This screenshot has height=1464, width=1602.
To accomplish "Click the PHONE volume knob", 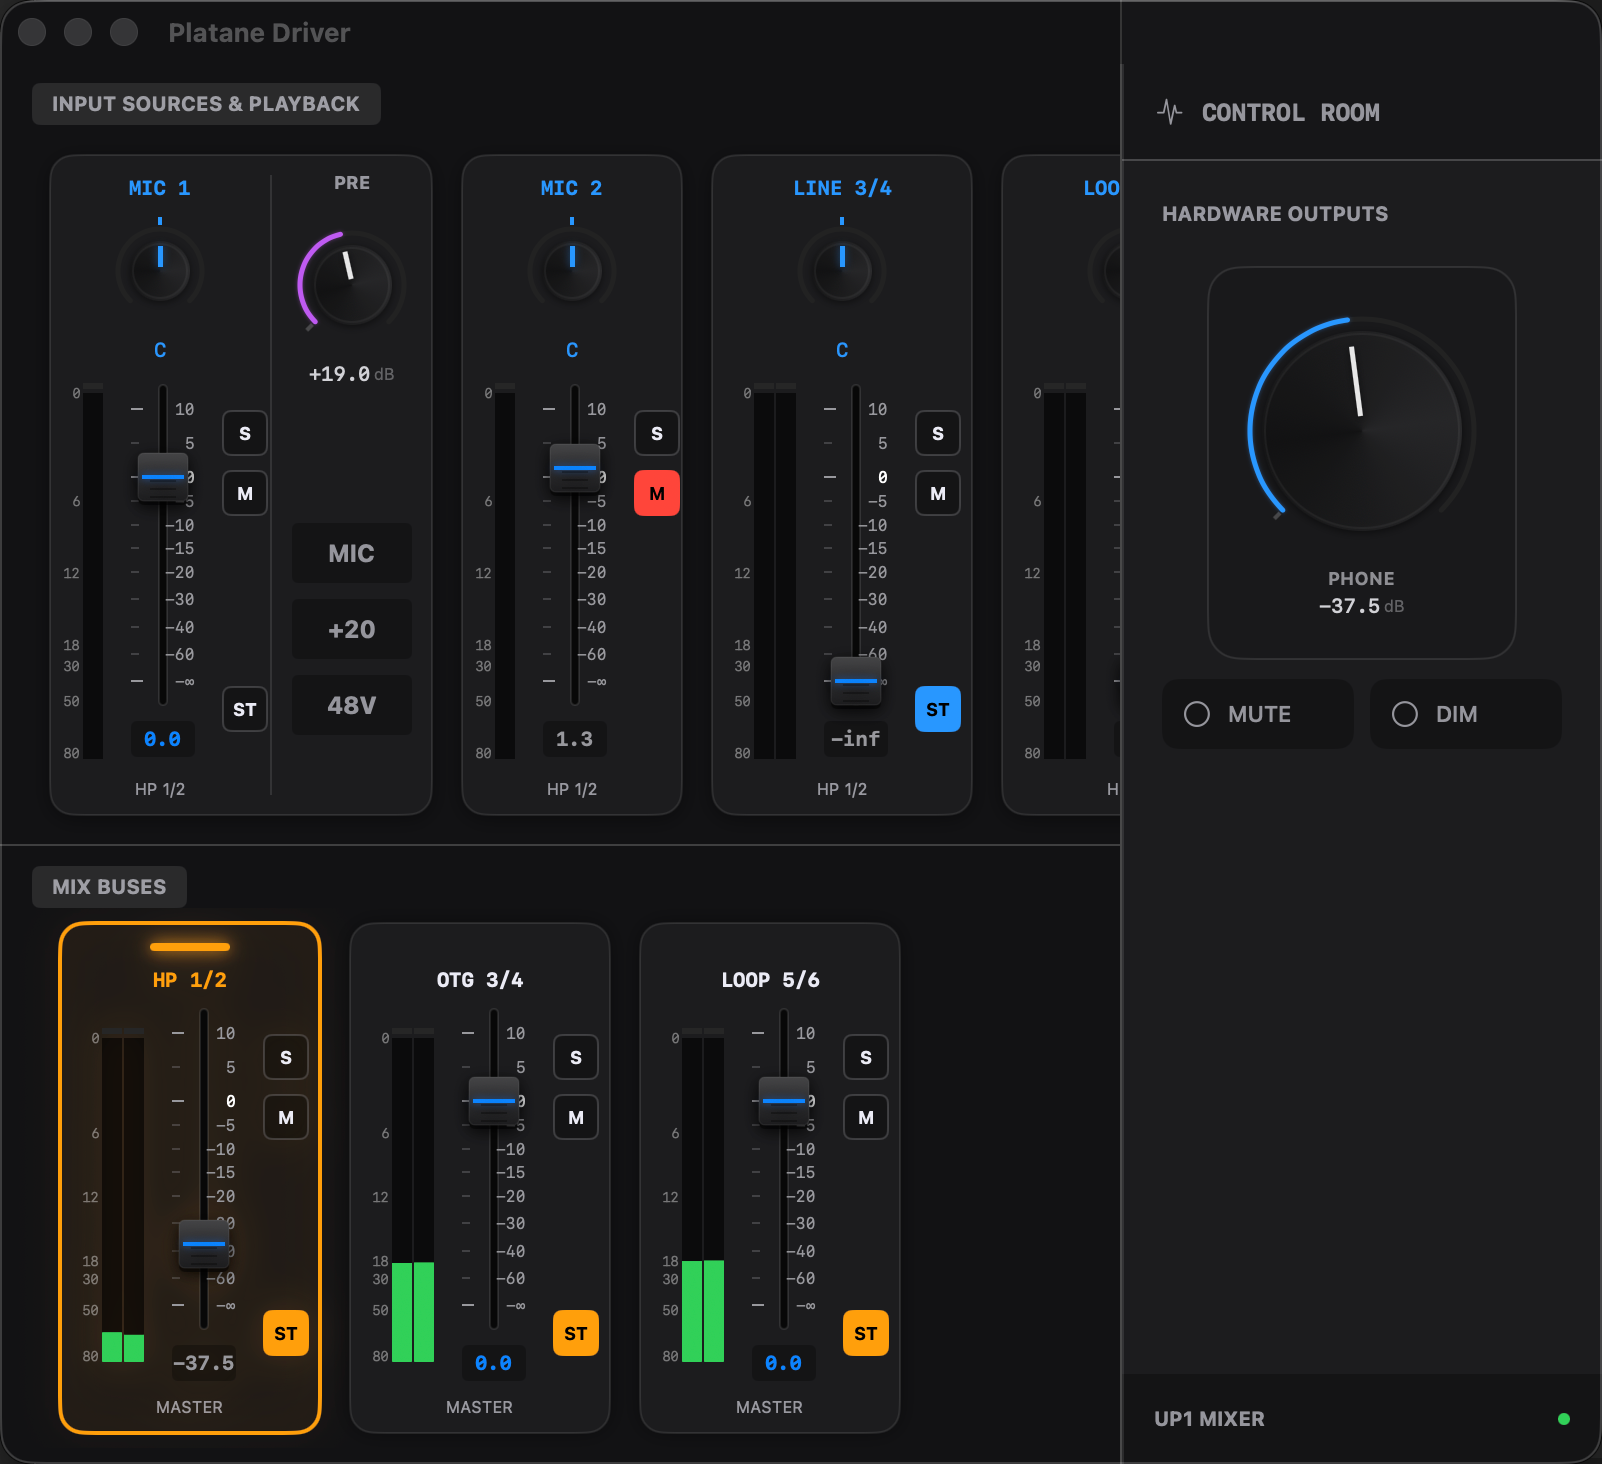I will (1361, 431).
